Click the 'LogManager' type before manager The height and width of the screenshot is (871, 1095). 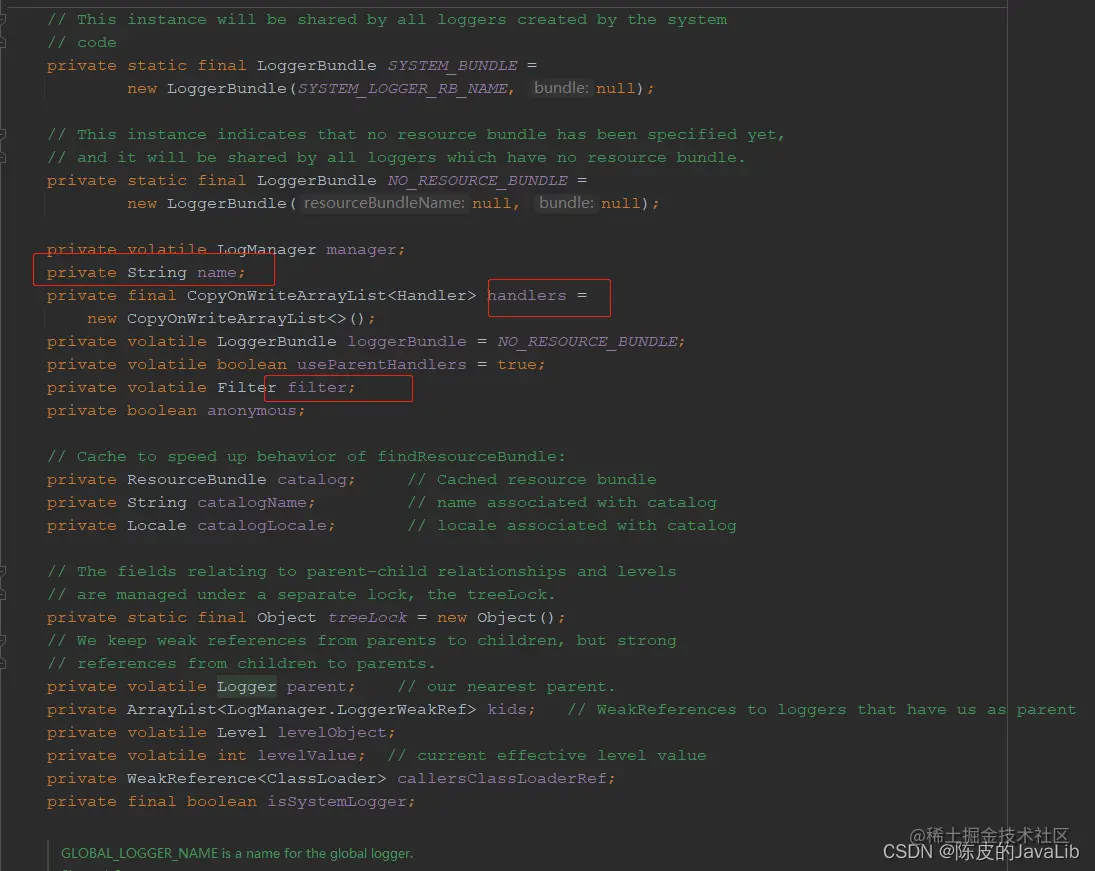[266, 249]
